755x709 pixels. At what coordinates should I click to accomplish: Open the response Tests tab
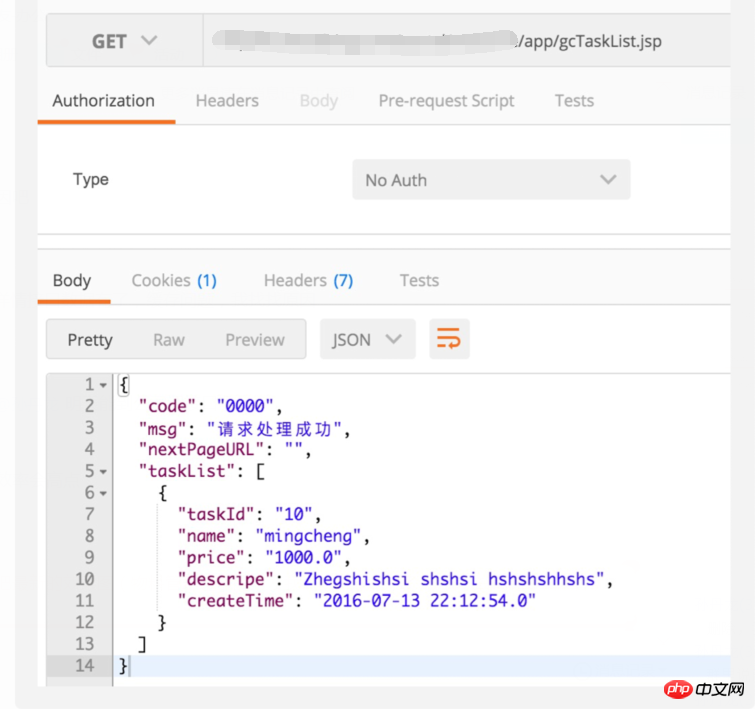click(x=419, y=281)
